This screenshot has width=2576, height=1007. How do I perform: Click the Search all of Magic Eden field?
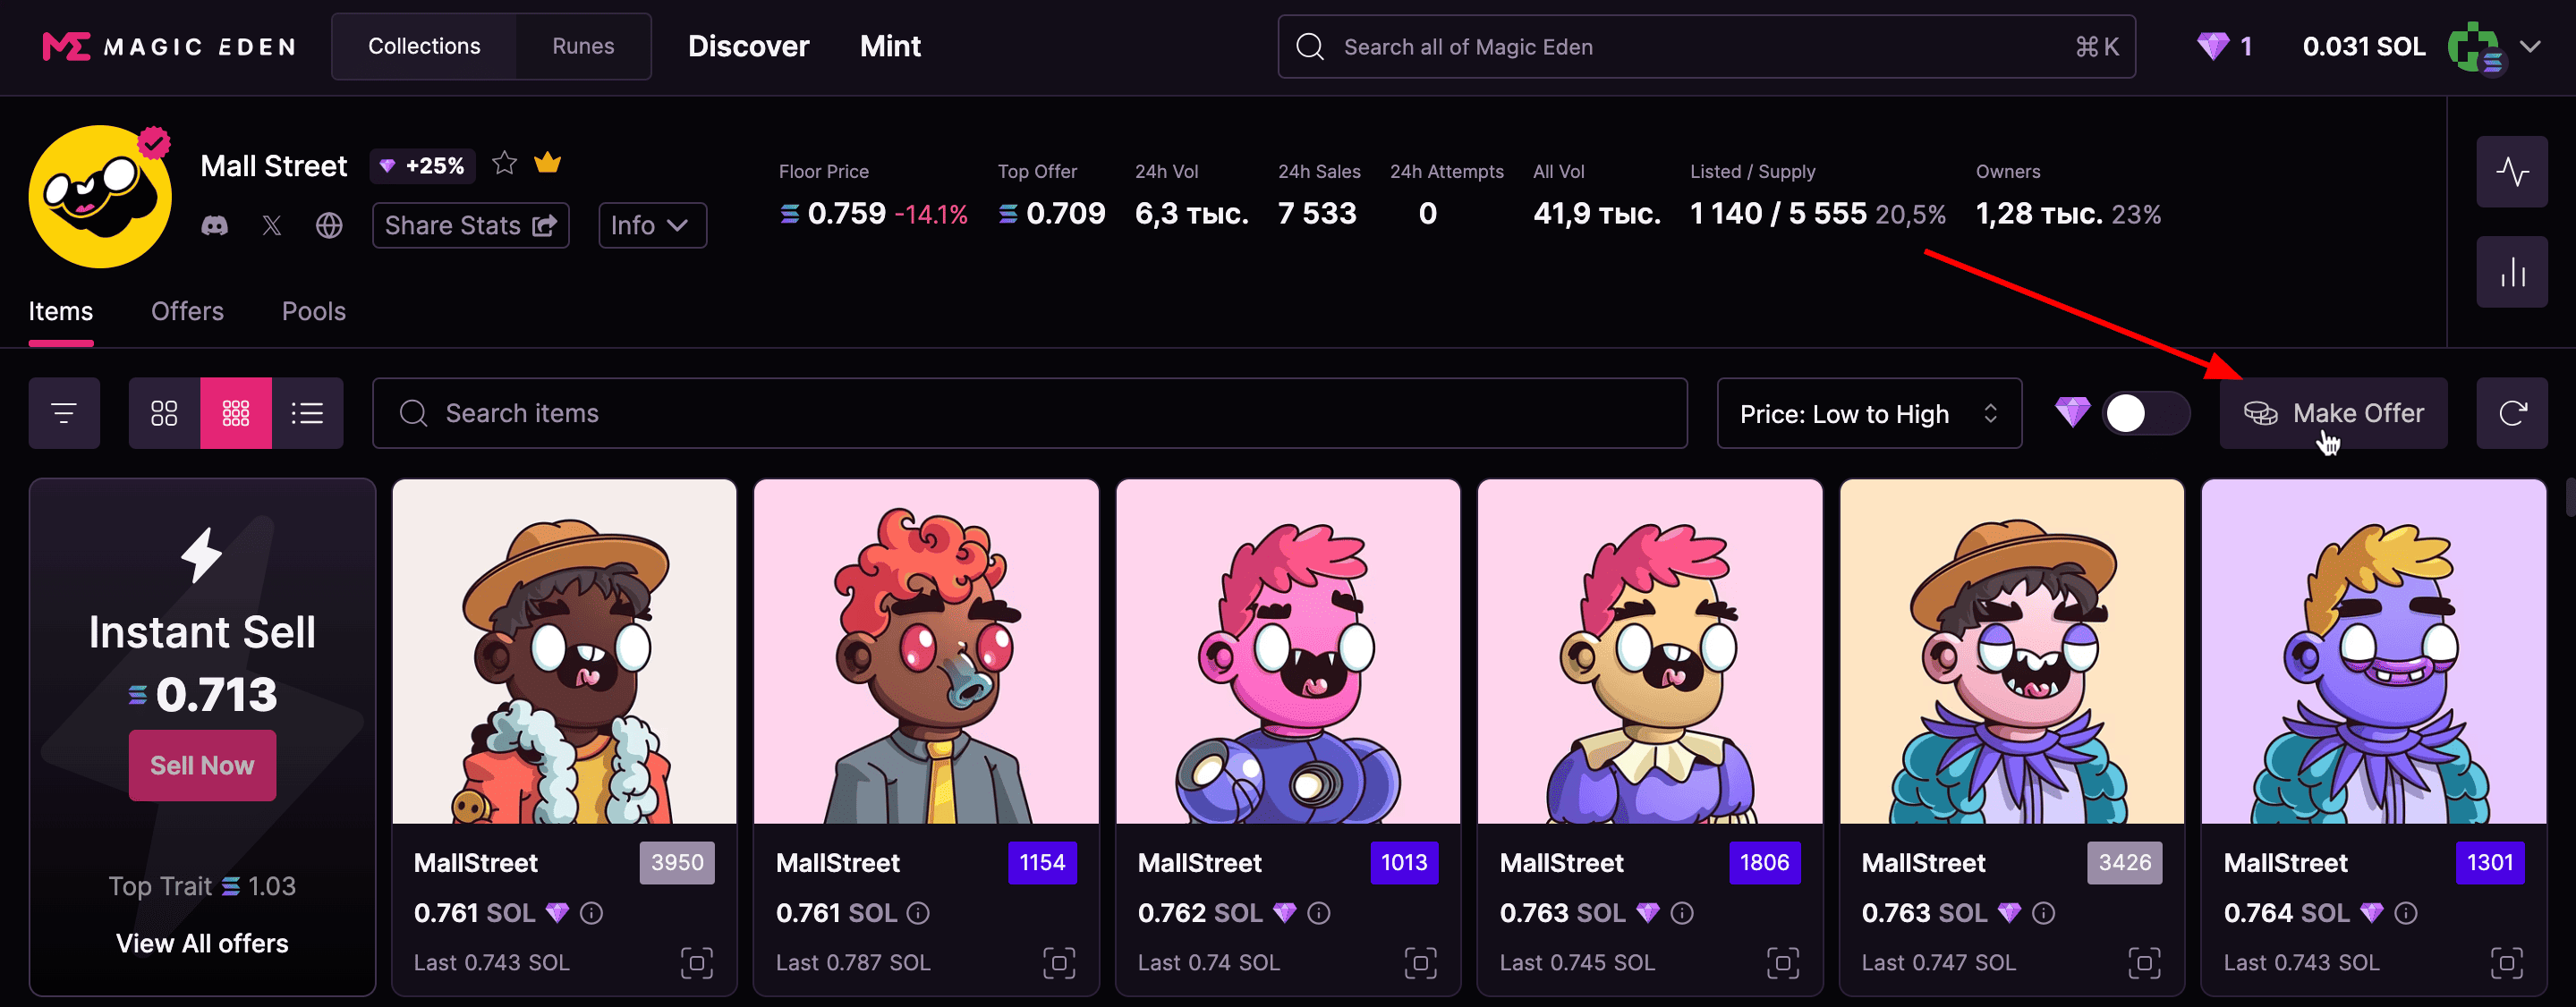(x=1706, y=46)
